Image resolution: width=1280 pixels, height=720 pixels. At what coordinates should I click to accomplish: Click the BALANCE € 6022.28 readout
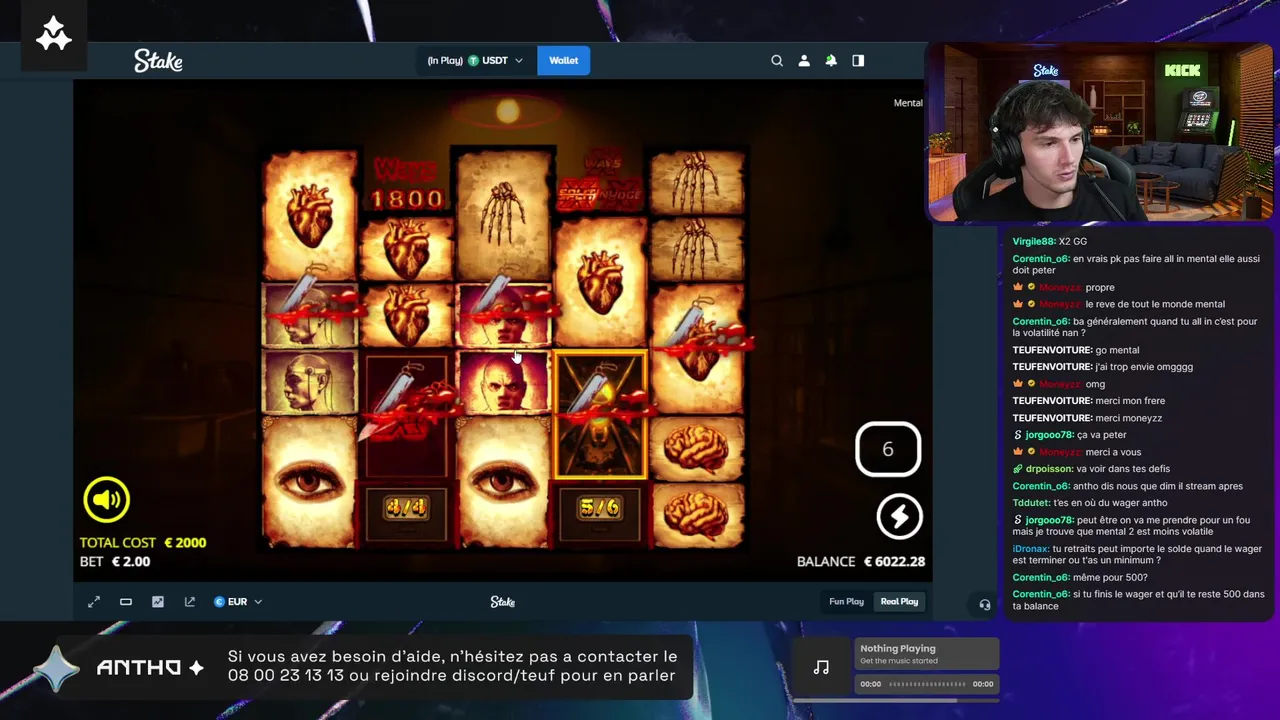click(x=861, y=562)
